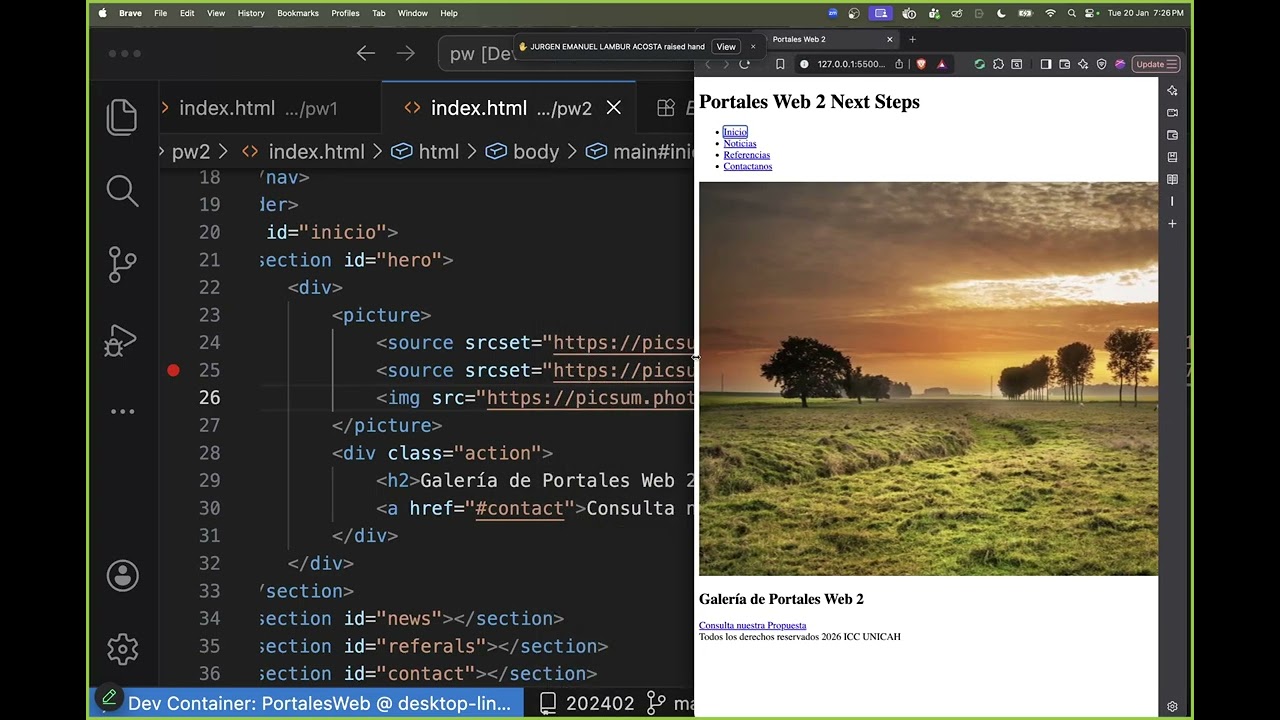Click the main#inicio breadcrumb element
Viewport: 1280px width, 720px height.
point(640,152)
